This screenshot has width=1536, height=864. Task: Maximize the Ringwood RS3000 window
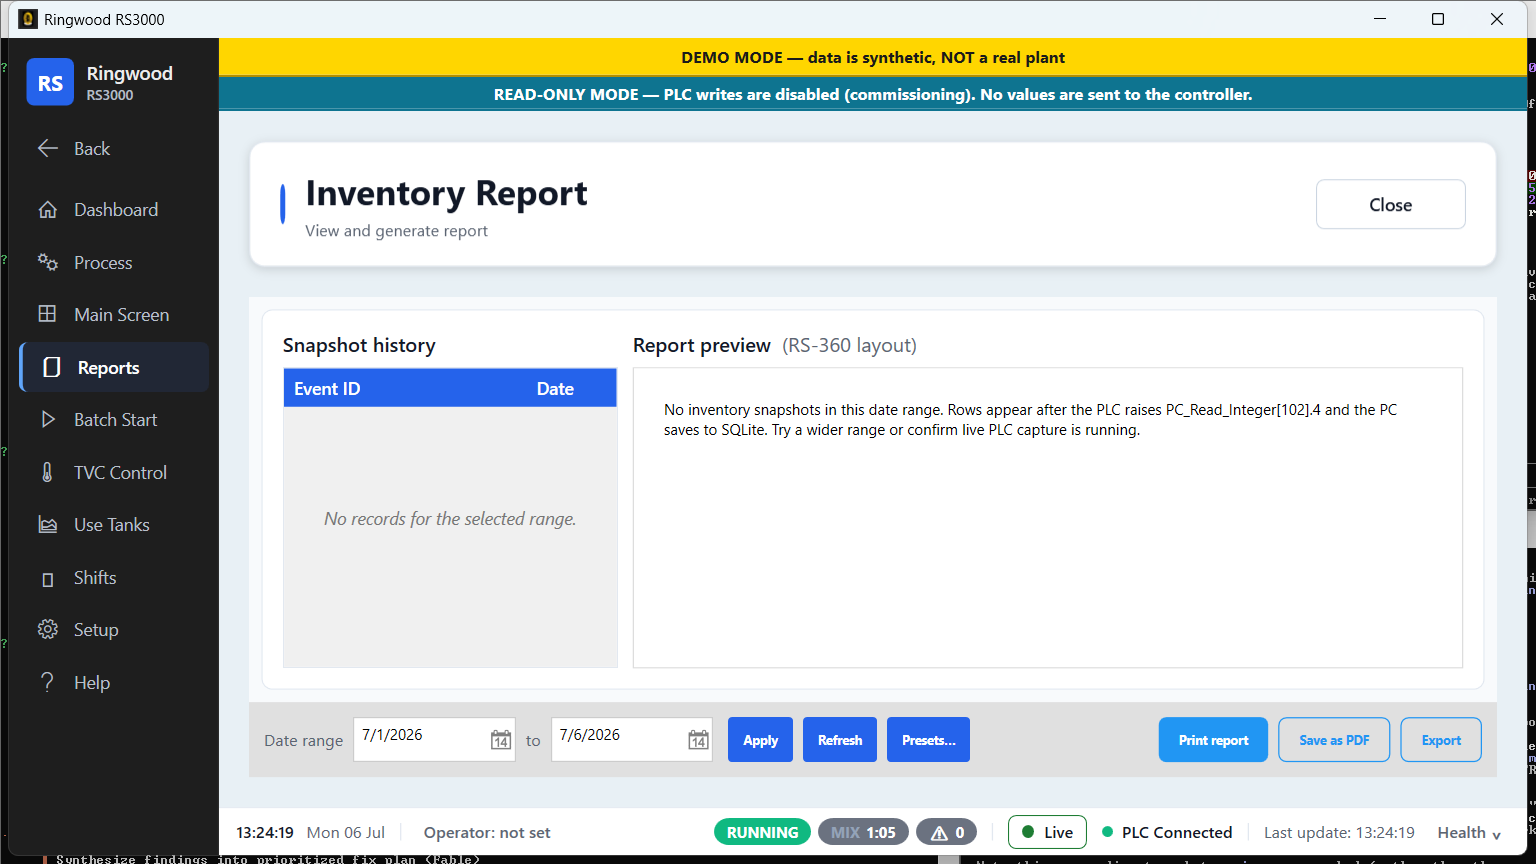coord(1438,19)
